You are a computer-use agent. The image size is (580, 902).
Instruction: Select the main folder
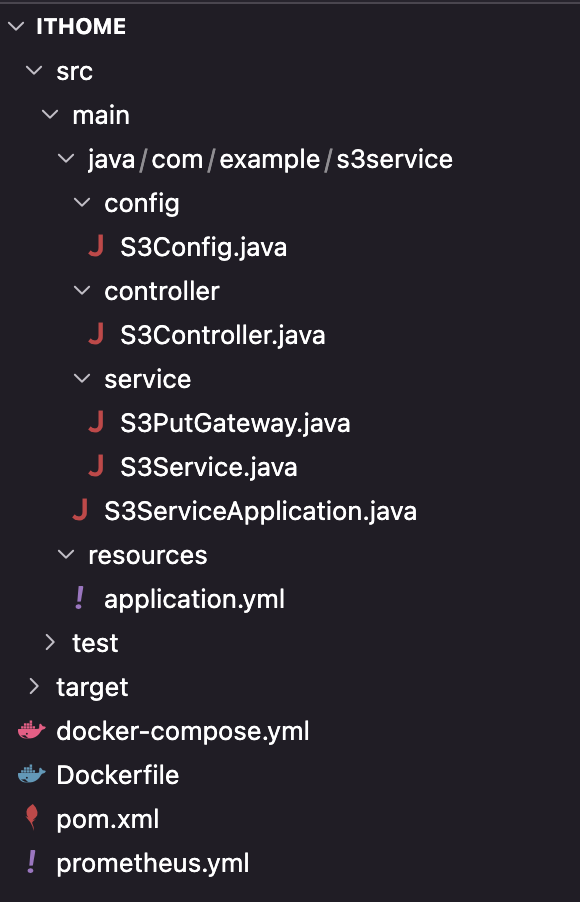pos(101,115)
